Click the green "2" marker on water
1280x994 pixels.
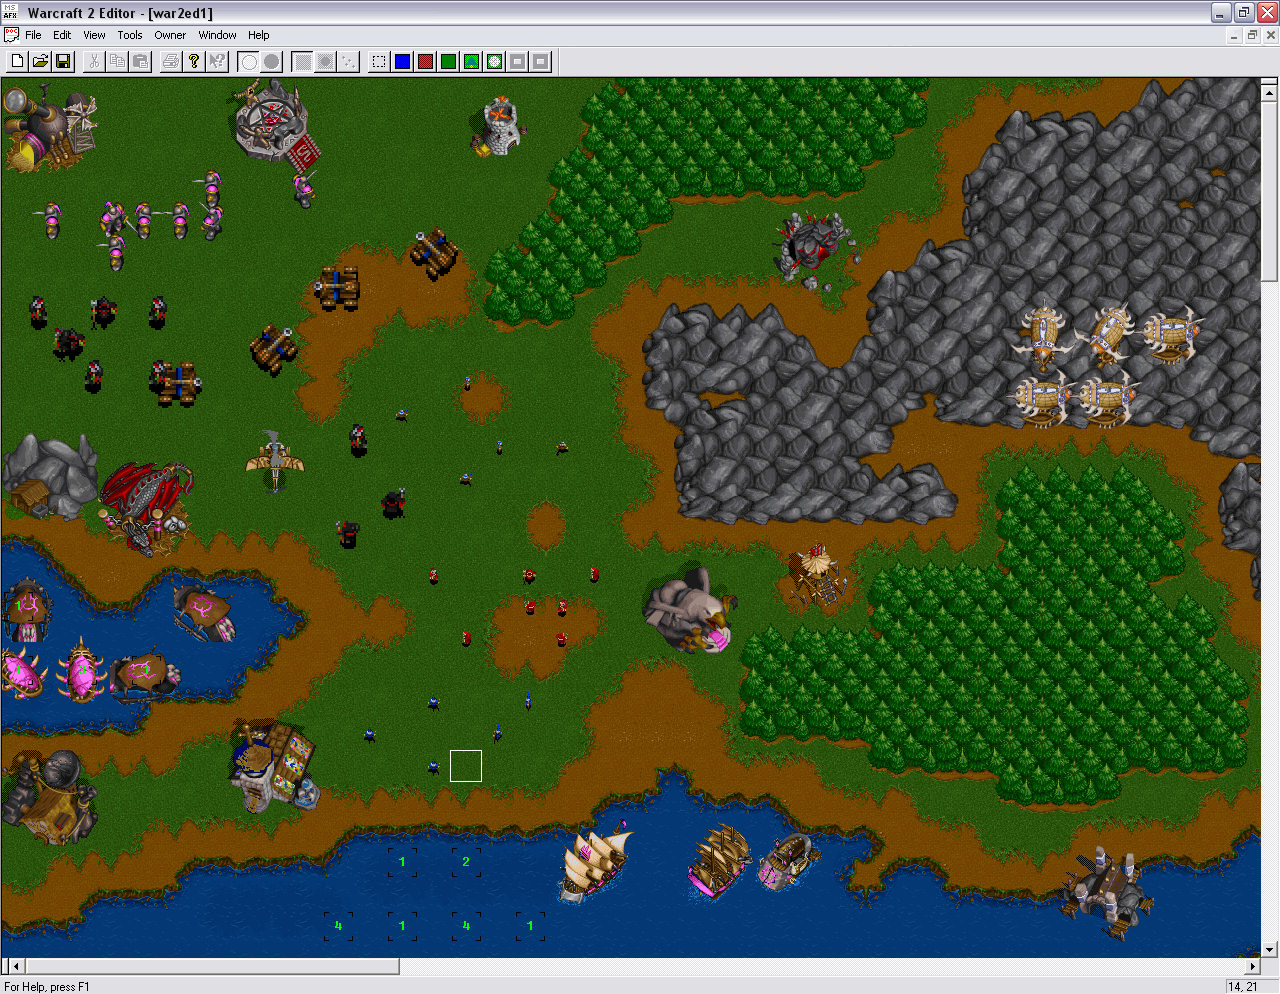point(466,862)
